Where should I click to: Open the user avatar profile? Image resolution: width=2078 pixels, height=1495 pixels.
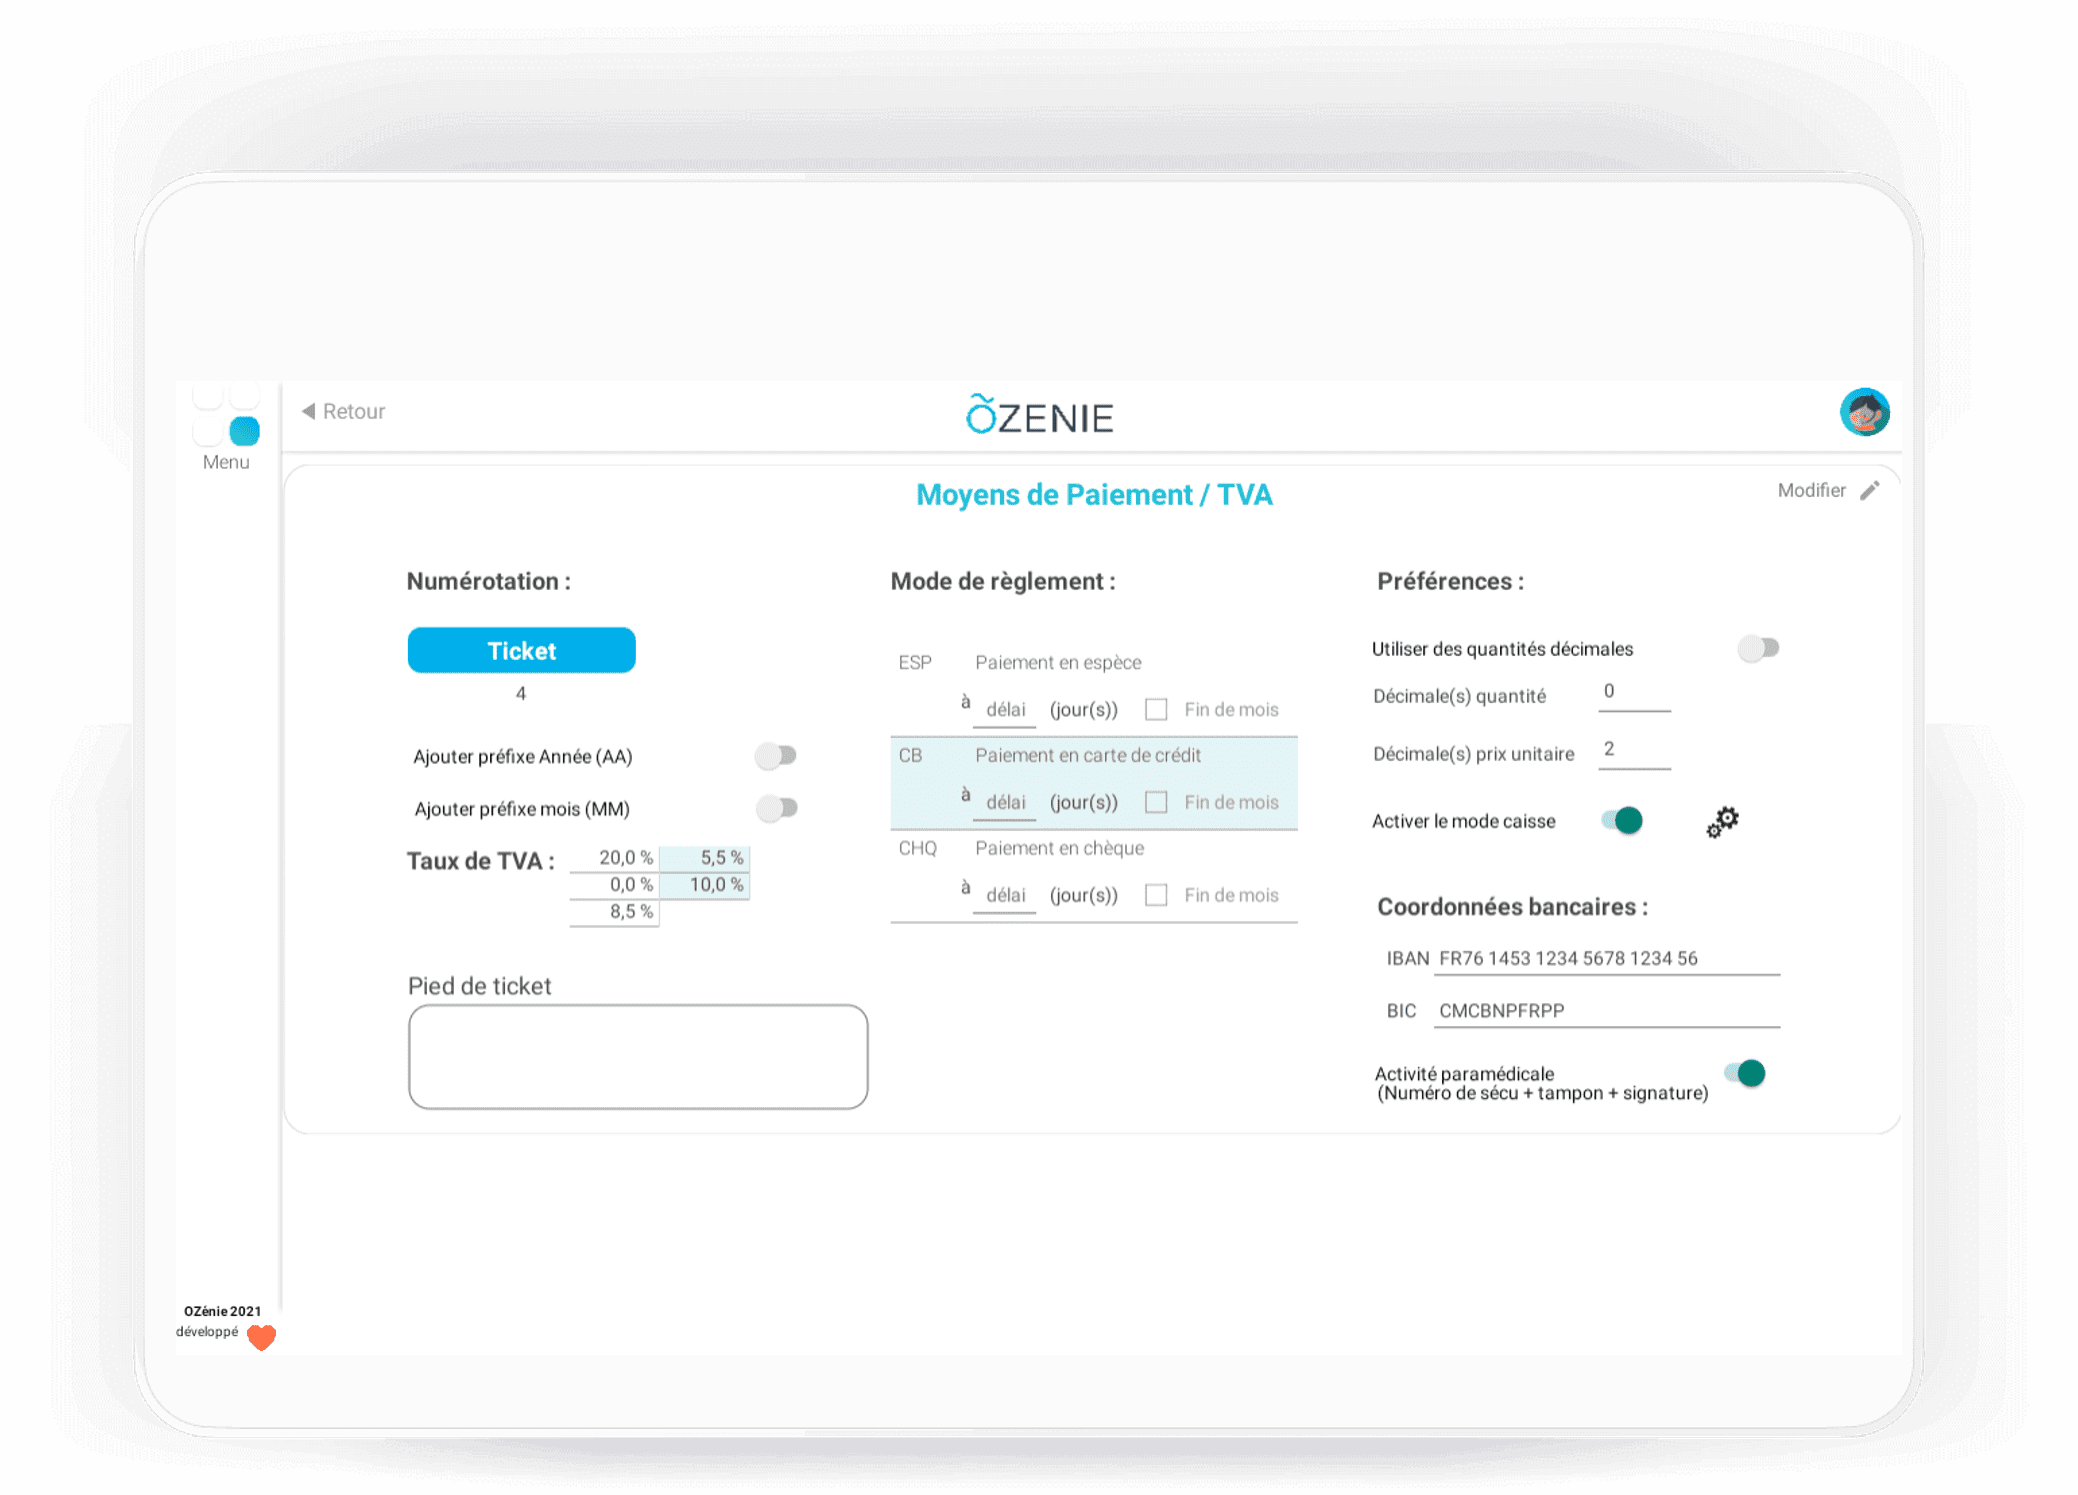(1864, 412)
